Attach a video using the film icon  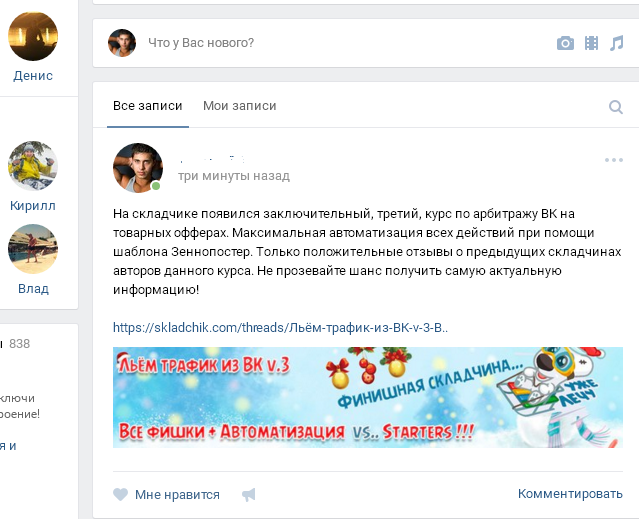pos(591,43)
